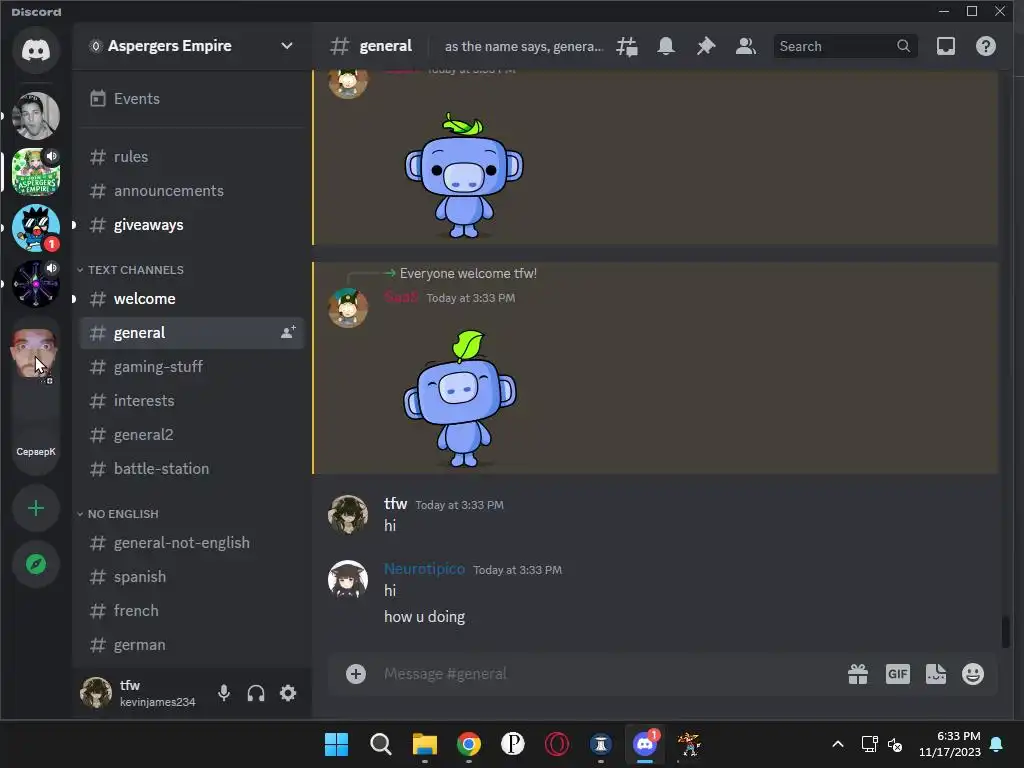
Task: Open the Windows Start menu
Action: coord(336,744)
